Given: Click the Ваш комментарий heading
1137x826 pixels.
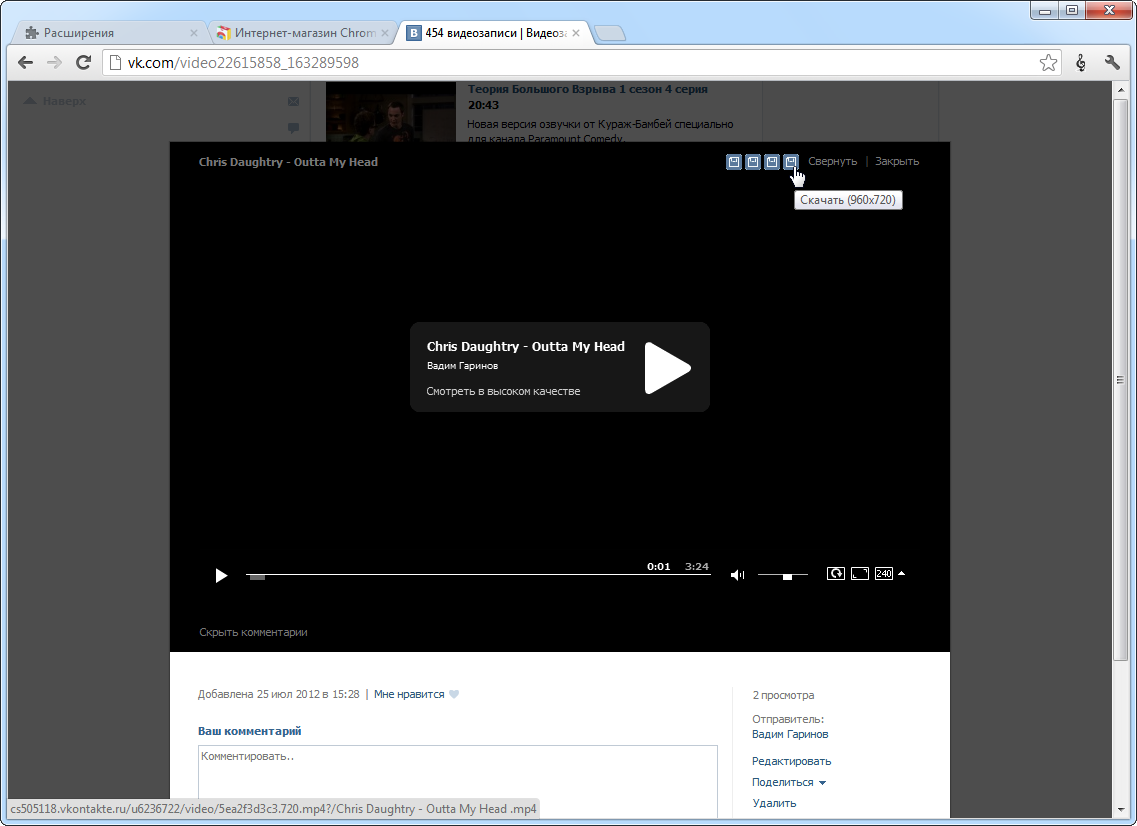Looking at the screenshot, I should [249, 731].
